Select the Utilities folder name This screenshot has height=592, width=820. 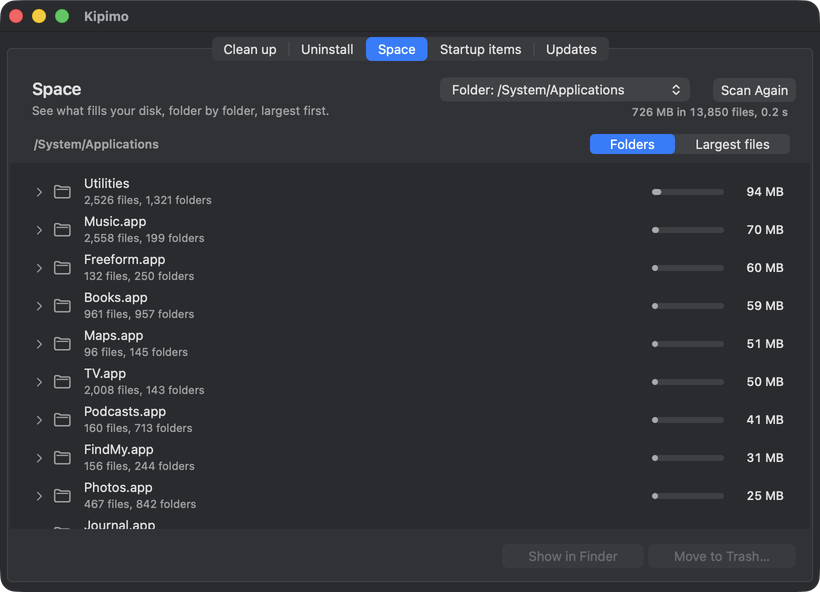point(107,184)
